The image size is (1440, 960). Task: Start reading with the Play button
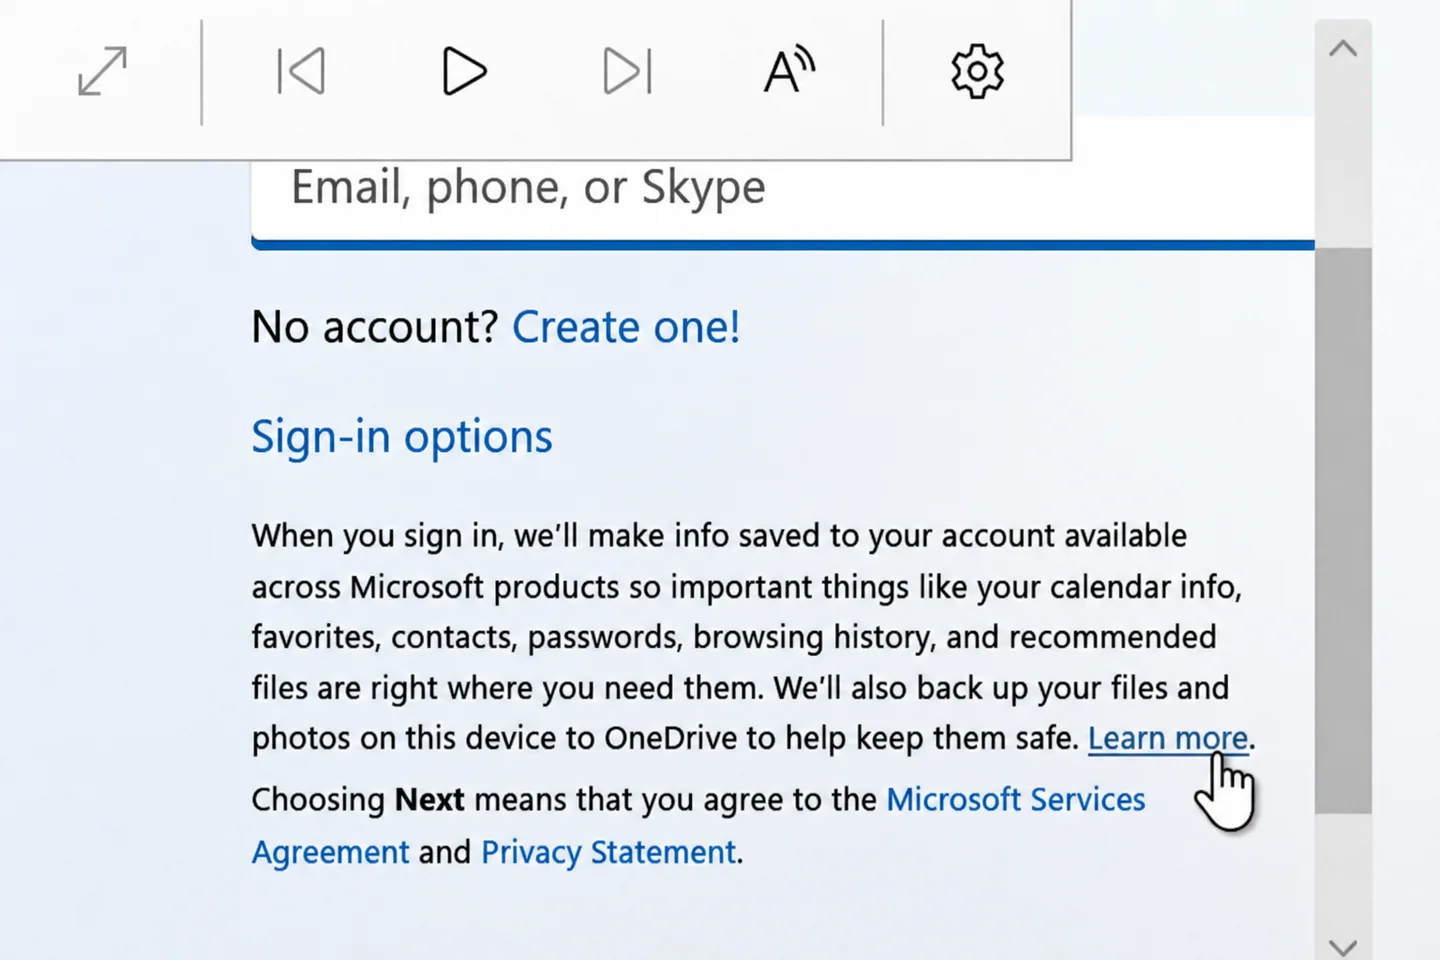click(x=464, y=72)
